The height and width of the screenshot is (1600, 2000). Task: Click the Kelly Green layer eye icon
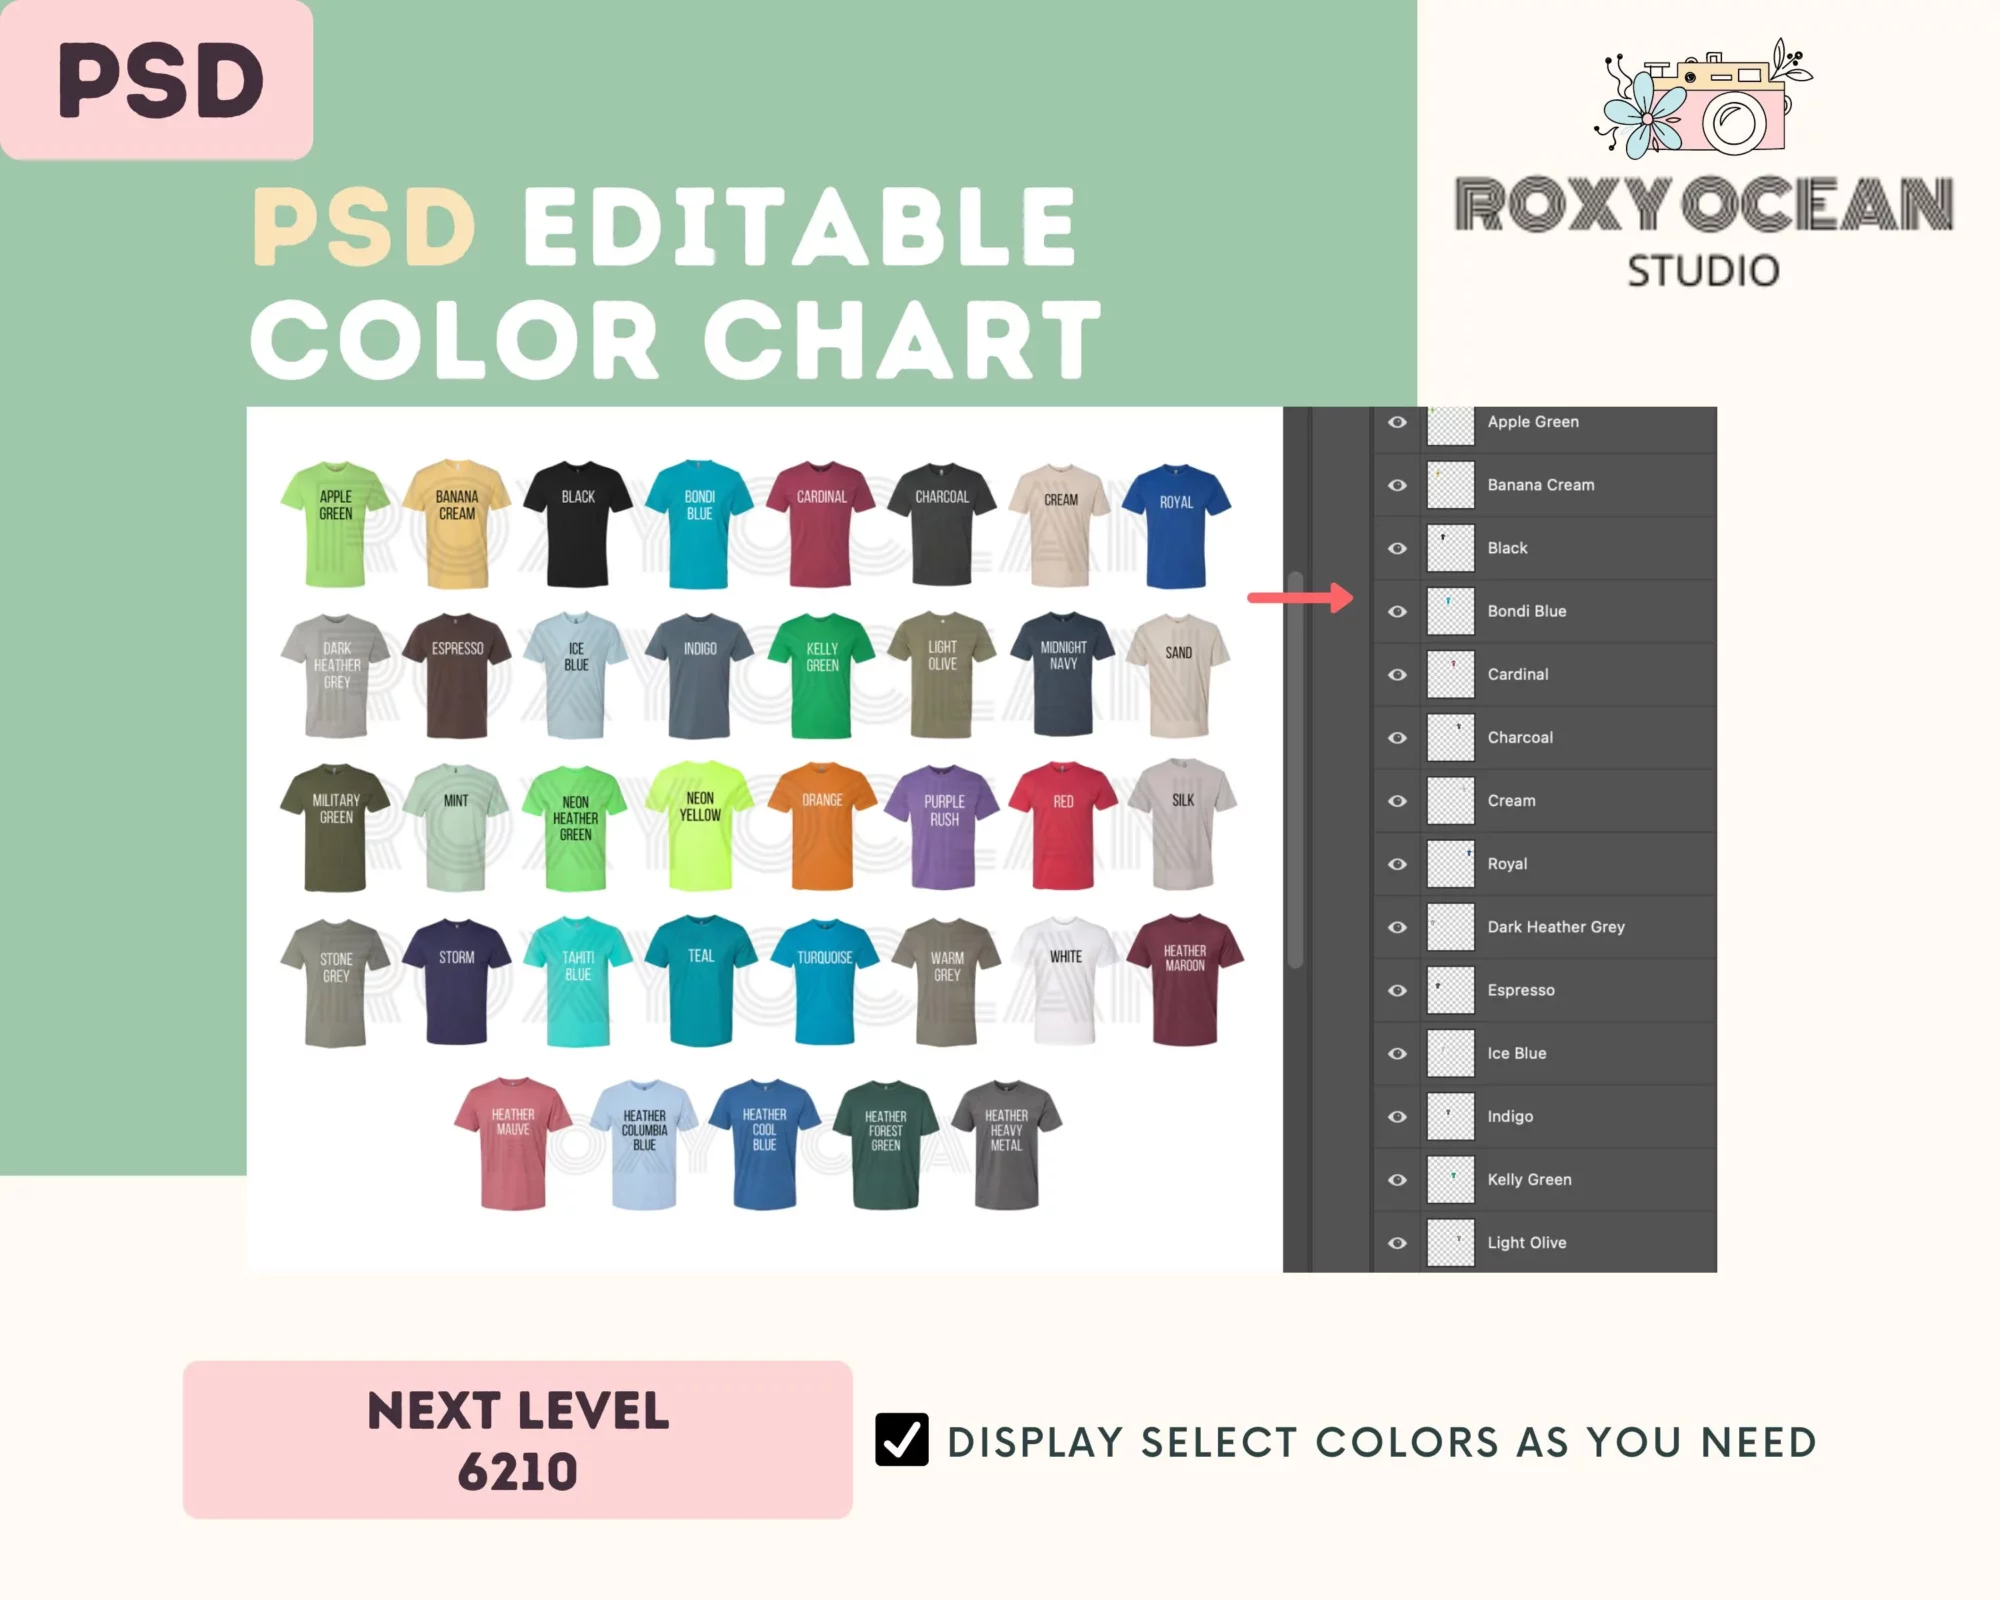click(x=1396, y=1179)
